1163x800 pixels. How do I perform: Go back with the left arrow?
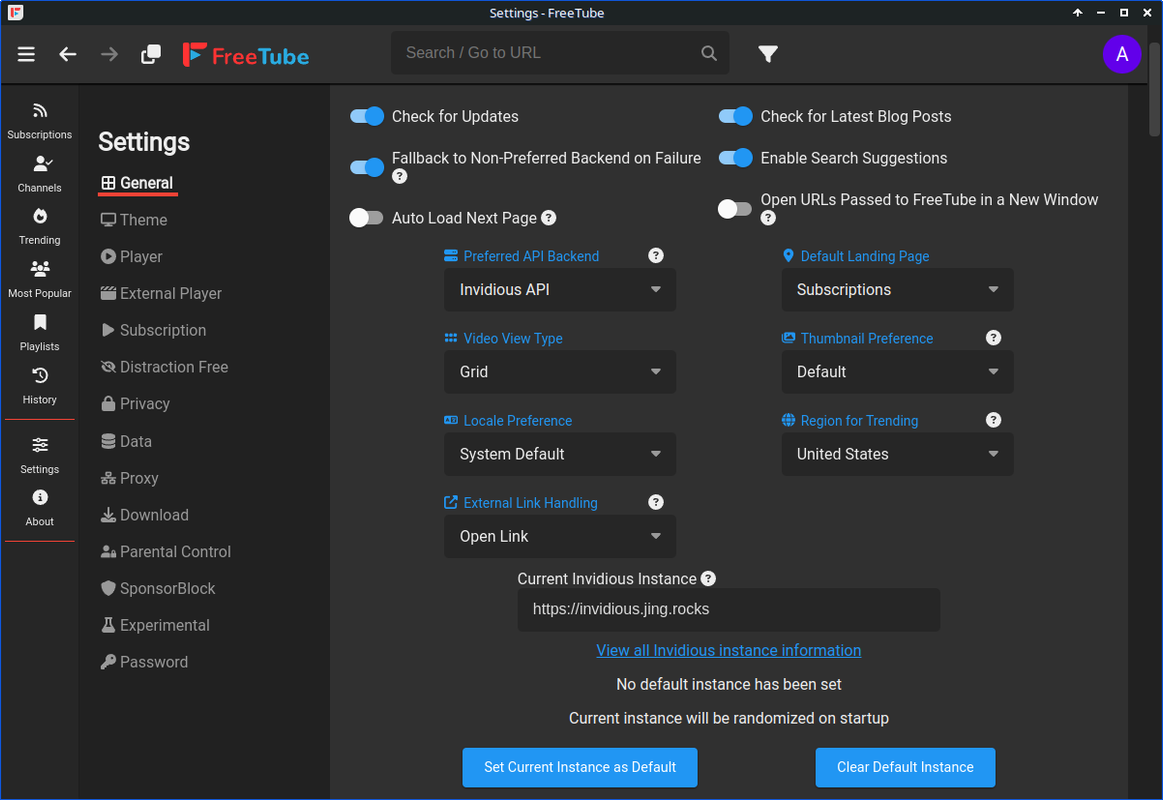pyautogui.click(x=67, y=54)
